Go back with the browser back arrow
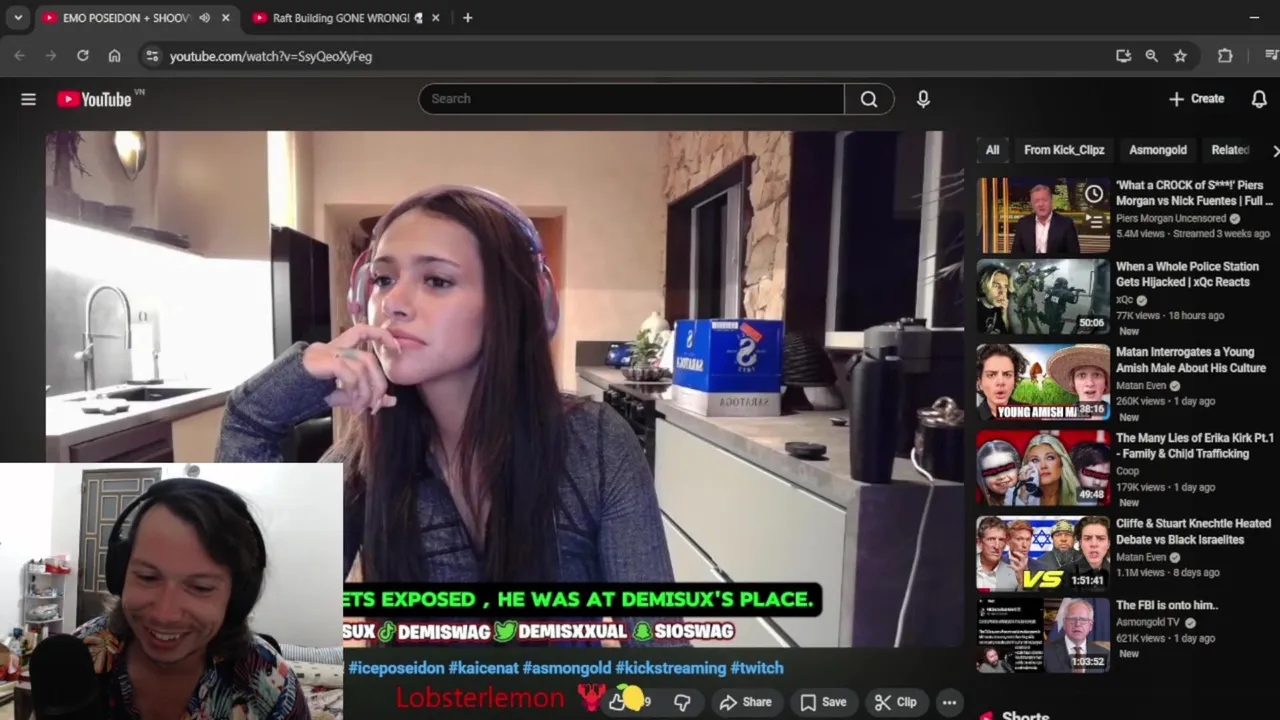1280x720 pixels. tap(20, 56)
